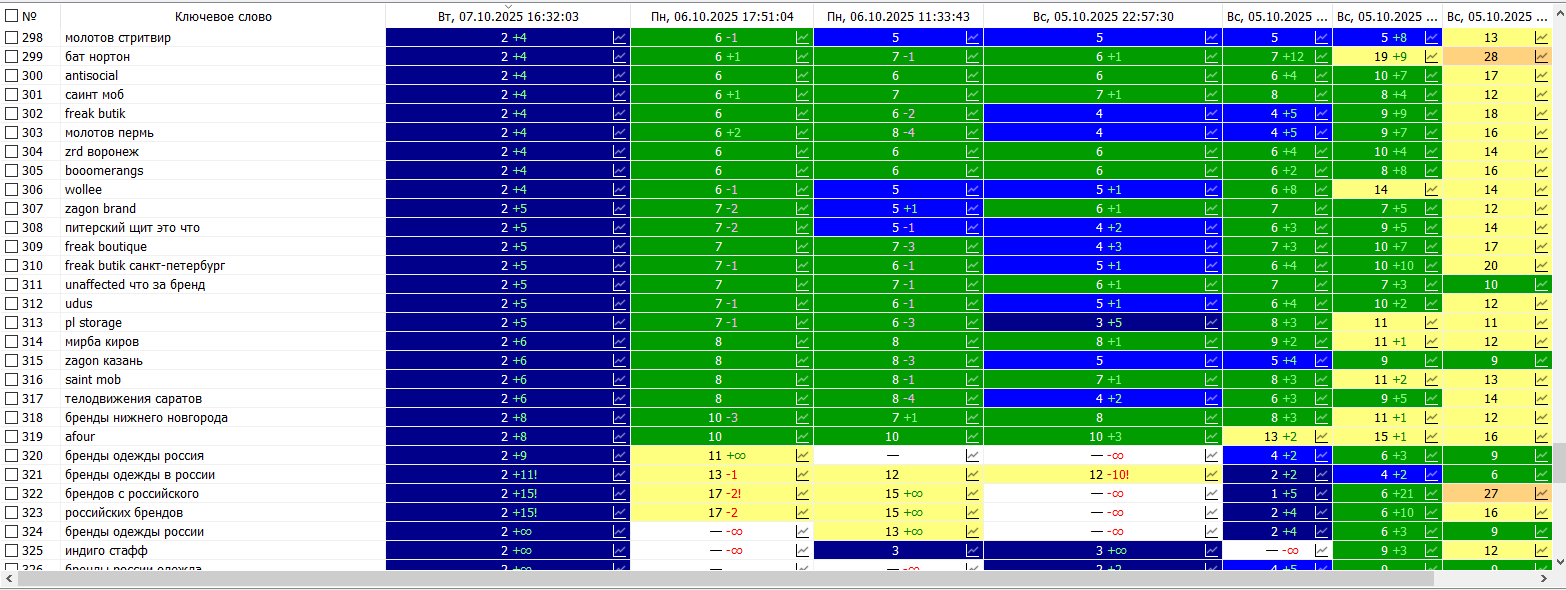View "zagon brand" chart in 05.10.2025 22:57:30 column

1212,209
